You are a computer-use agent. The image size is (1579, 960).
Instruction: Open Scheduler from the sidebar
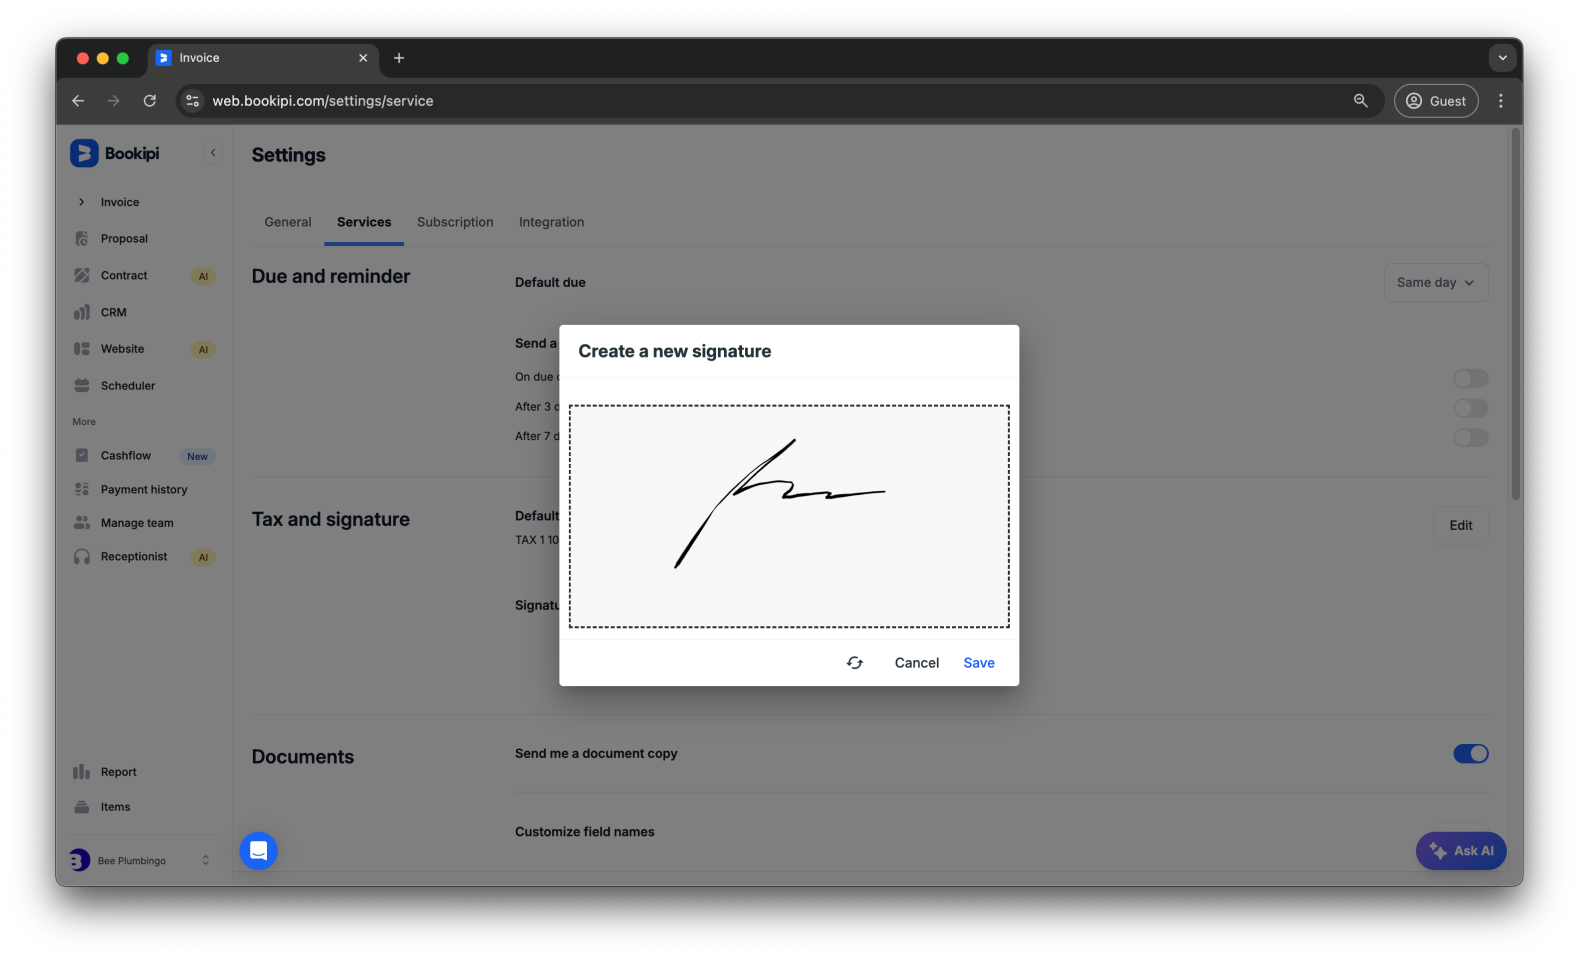128,386
